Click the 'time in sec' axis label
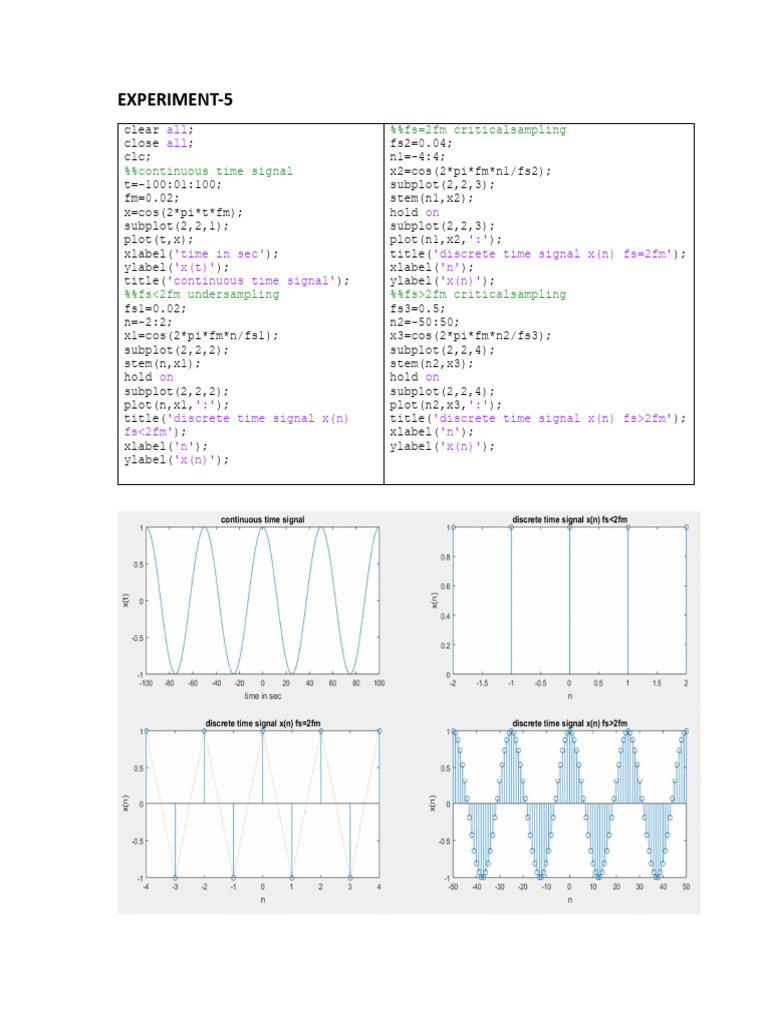The image size is (768, 1024). (263, 697)
